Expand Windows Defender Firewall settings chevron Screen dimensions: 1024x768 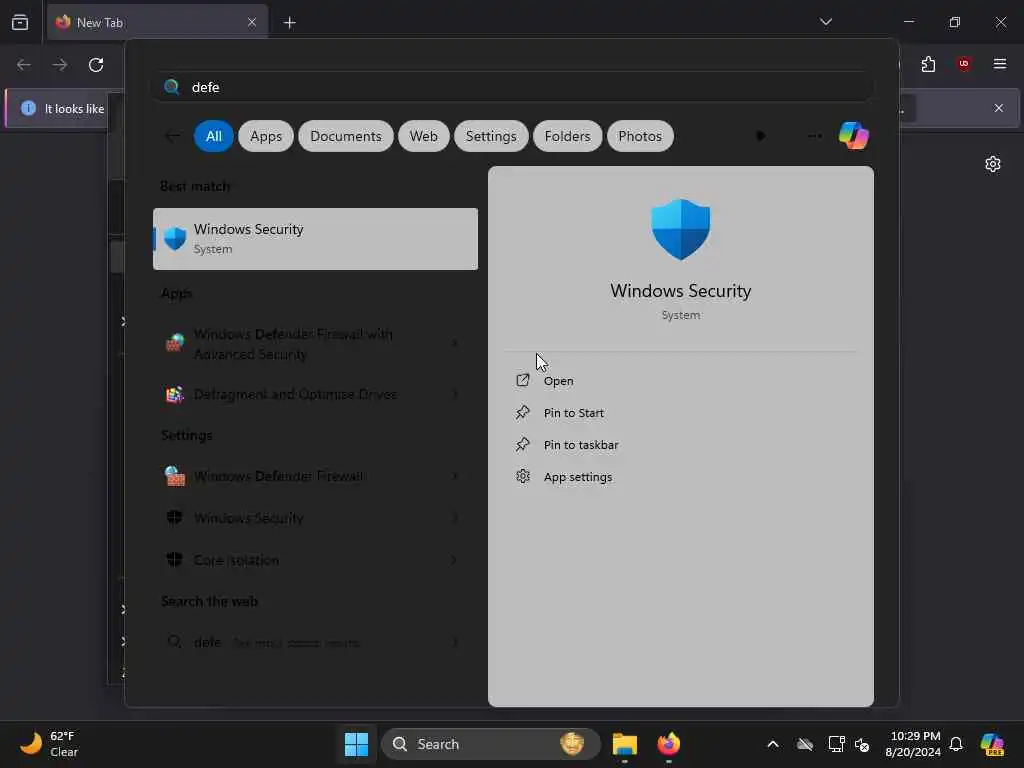(x=455, y=476)
